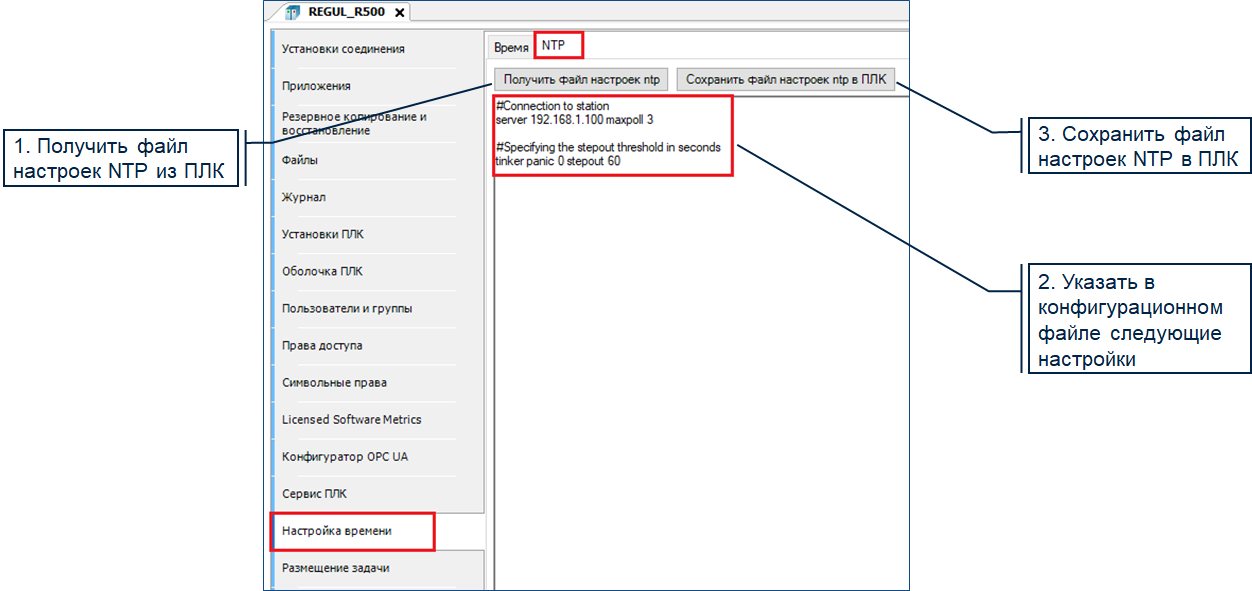Select Оболочка ПЛК in sidebar
1252x591 pixels.
(322, 271)
